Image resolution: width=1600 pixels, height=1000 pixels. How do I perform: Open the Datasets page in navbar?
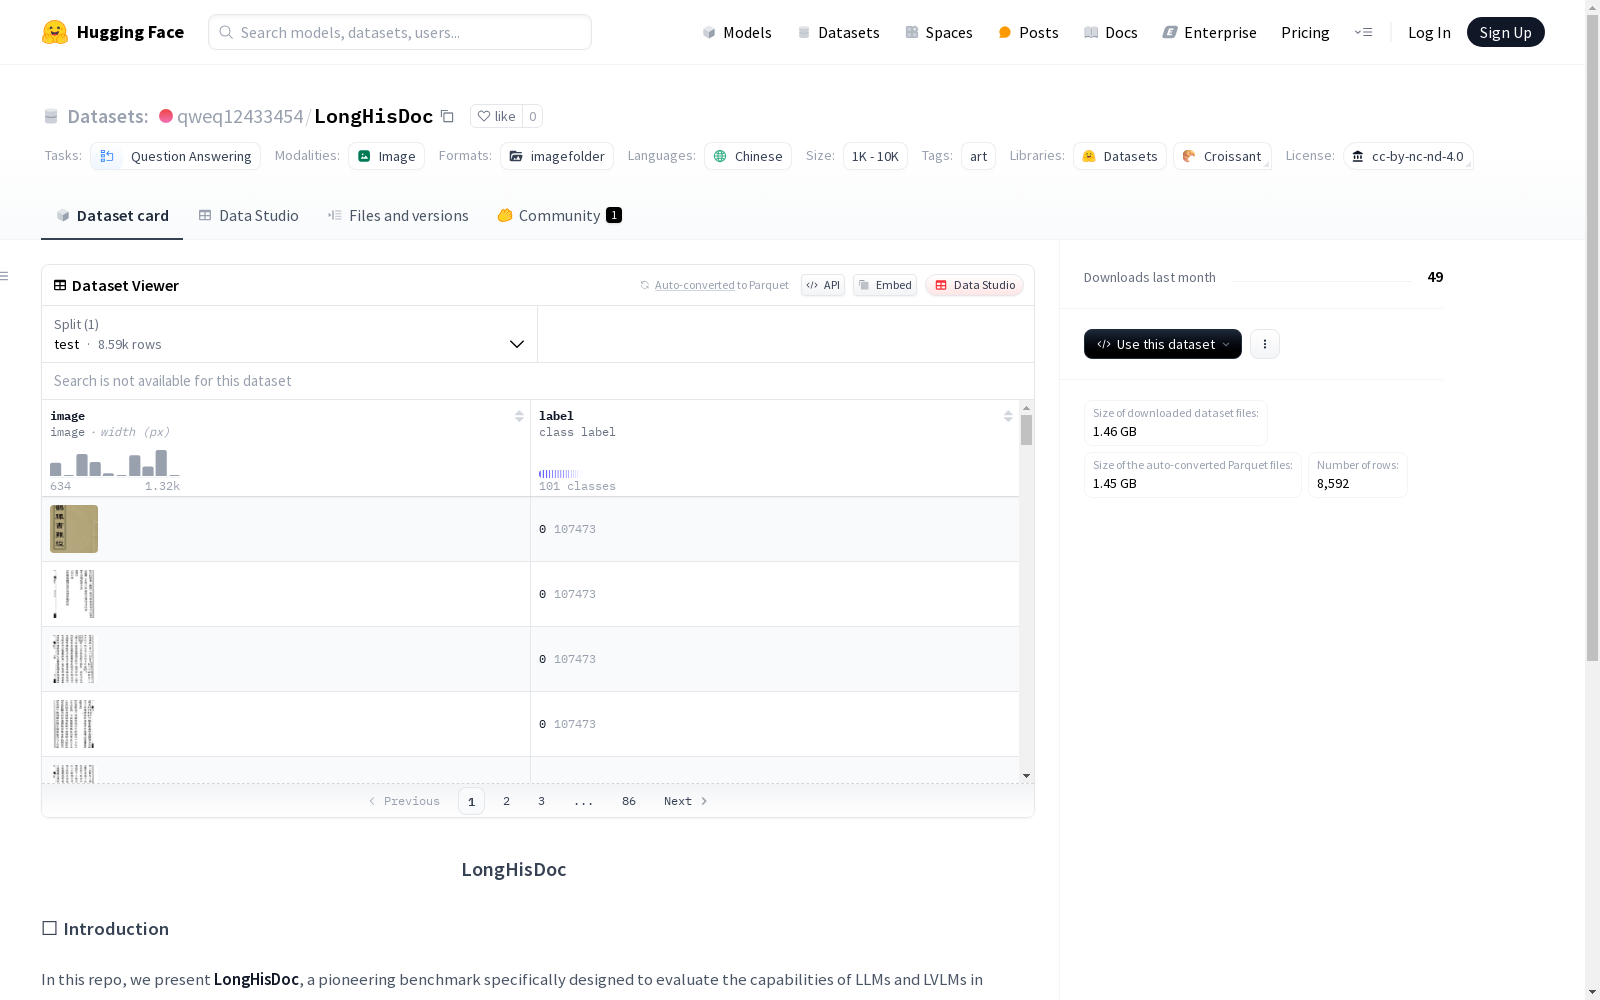coord(838,32)
